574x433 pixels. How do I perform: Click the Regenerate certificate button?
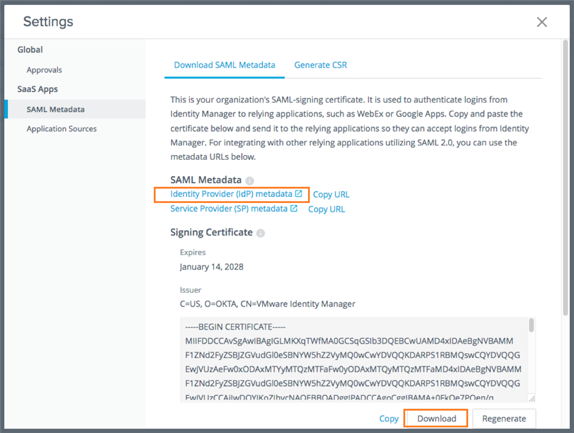click(504, 418)
